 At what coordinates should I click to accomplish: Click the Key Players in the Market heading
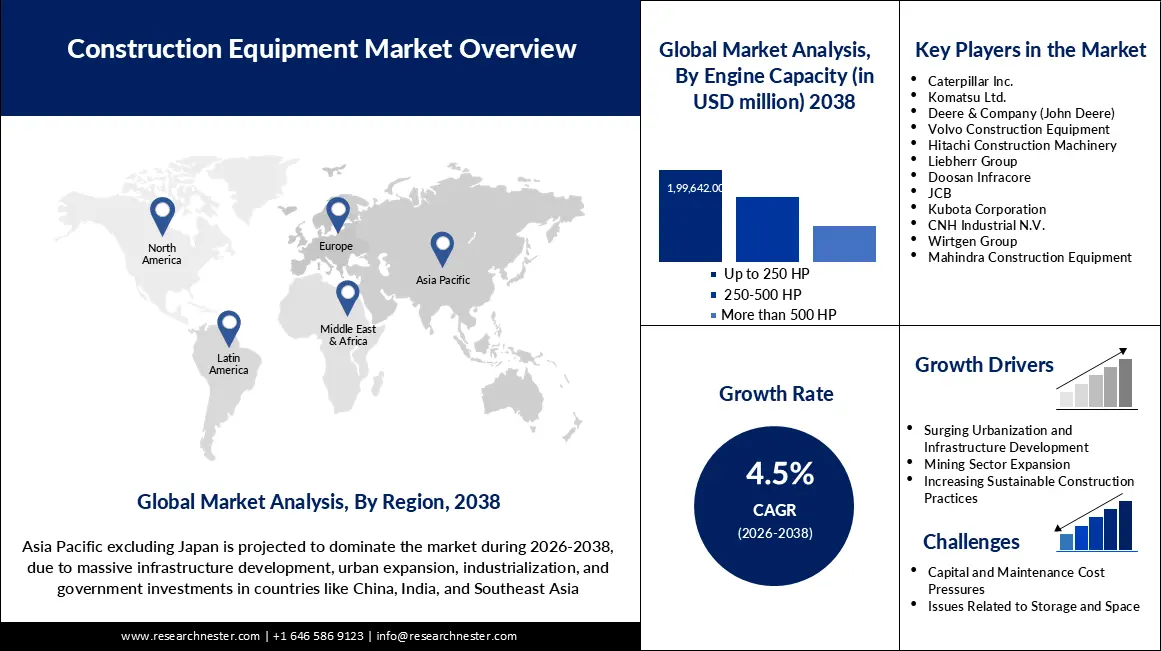[x=1030, y=50]
